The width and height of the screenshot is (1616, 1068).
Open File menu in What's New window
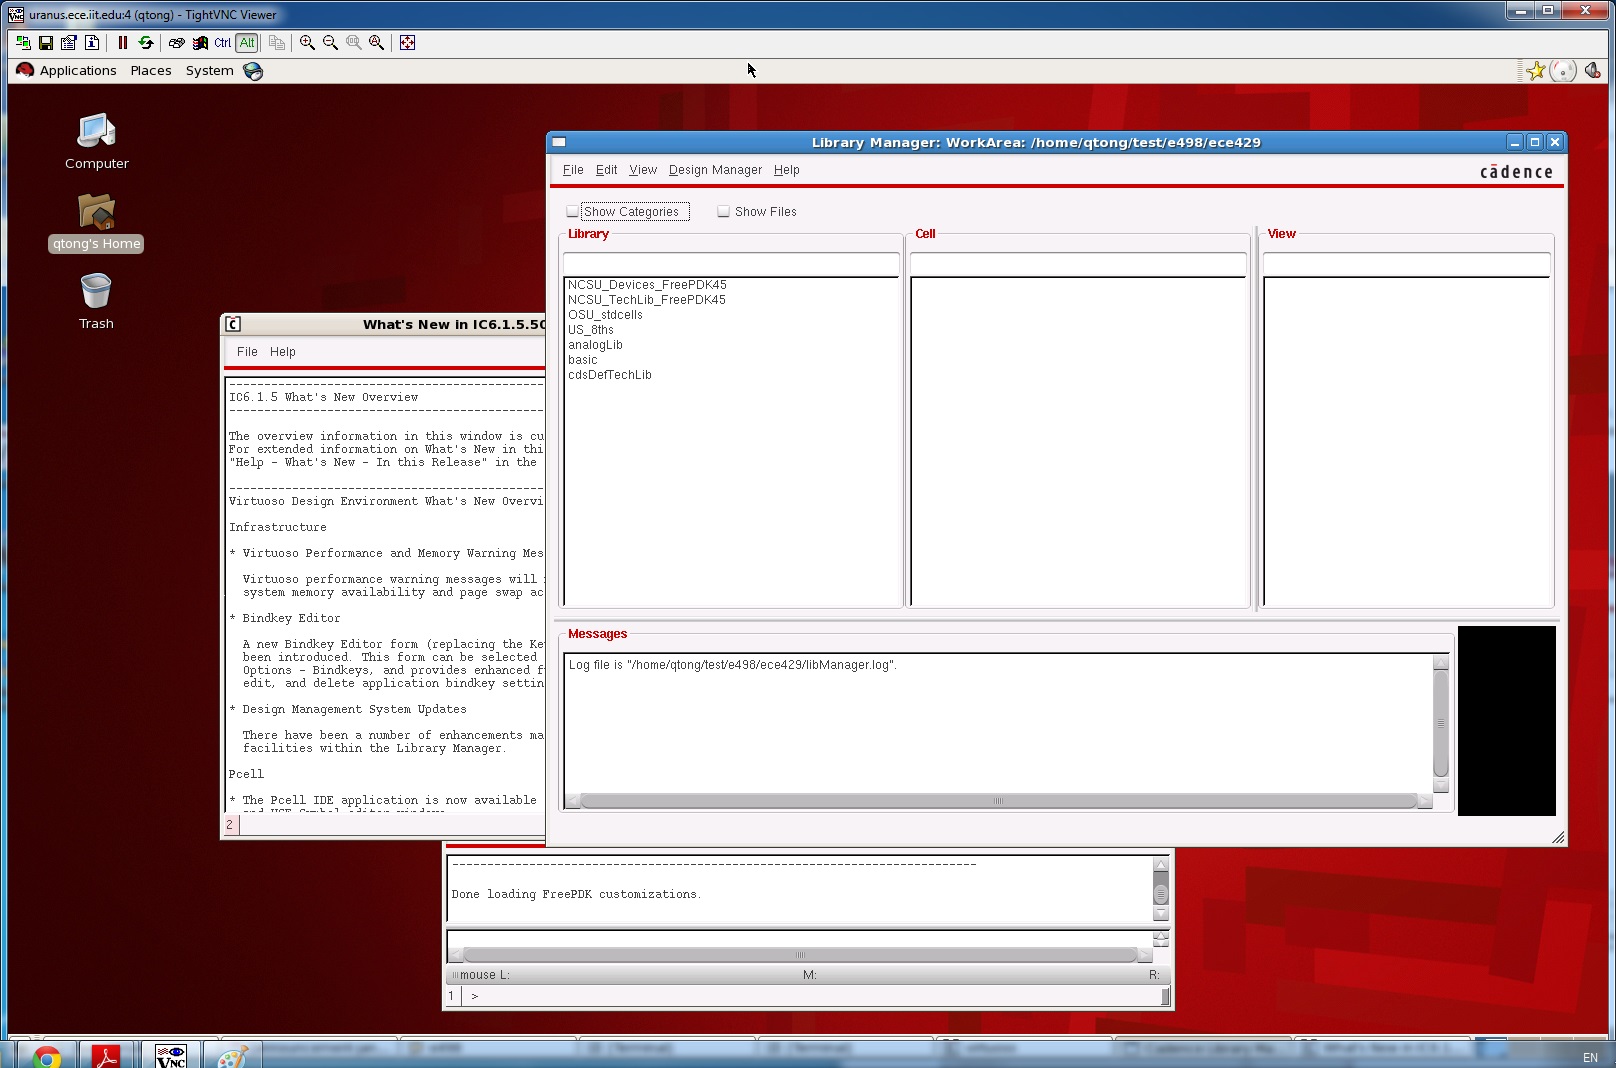pyautogui.click(x=247, y=352)
